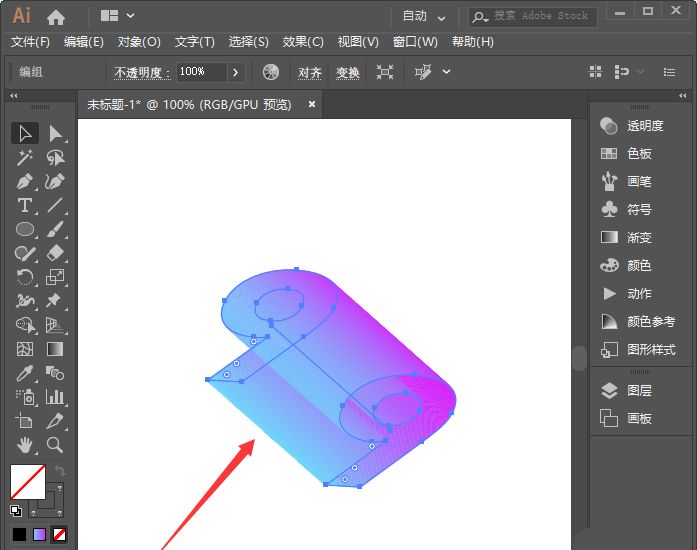Click the 对齐 align button
Image resolution: width=697 pixels, height=550 pixels.
tap(309, 72)
